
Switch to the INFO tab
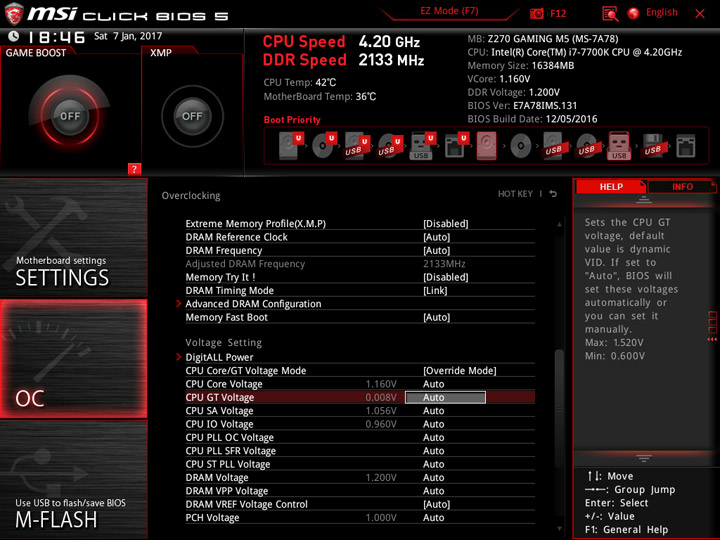pyautogui.click(x=682, y=187)
